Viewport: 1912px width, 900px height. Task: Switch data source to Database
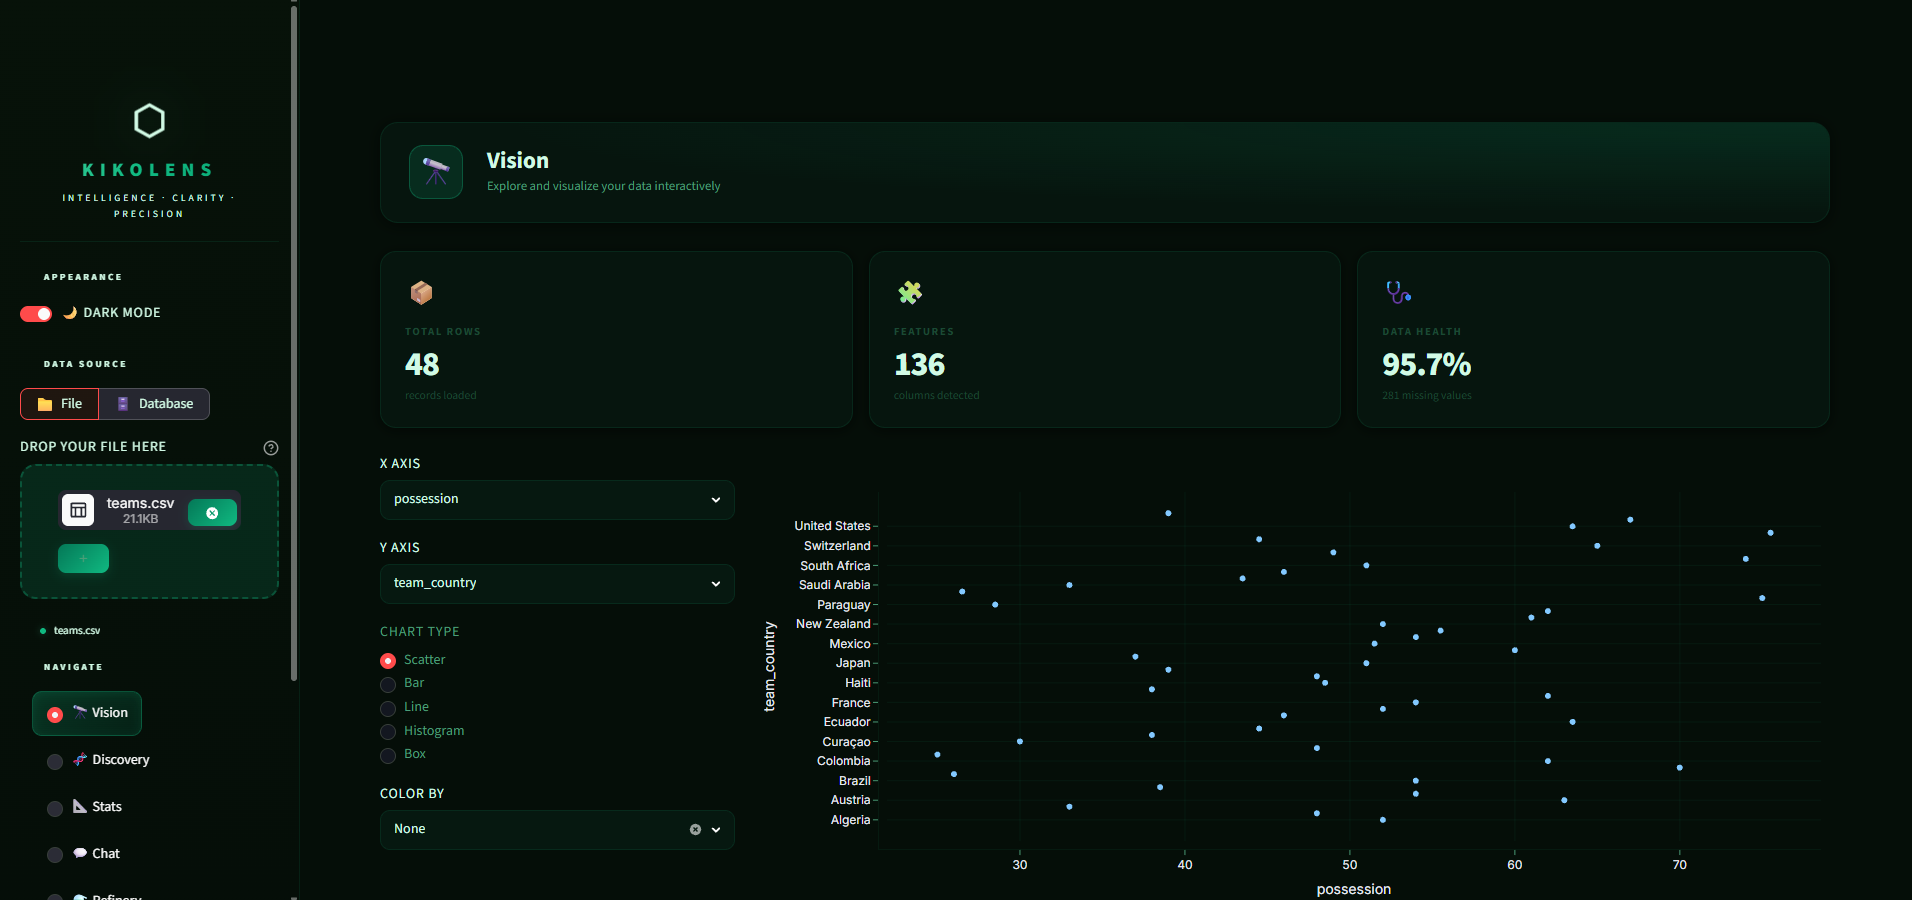click(155, 404)
